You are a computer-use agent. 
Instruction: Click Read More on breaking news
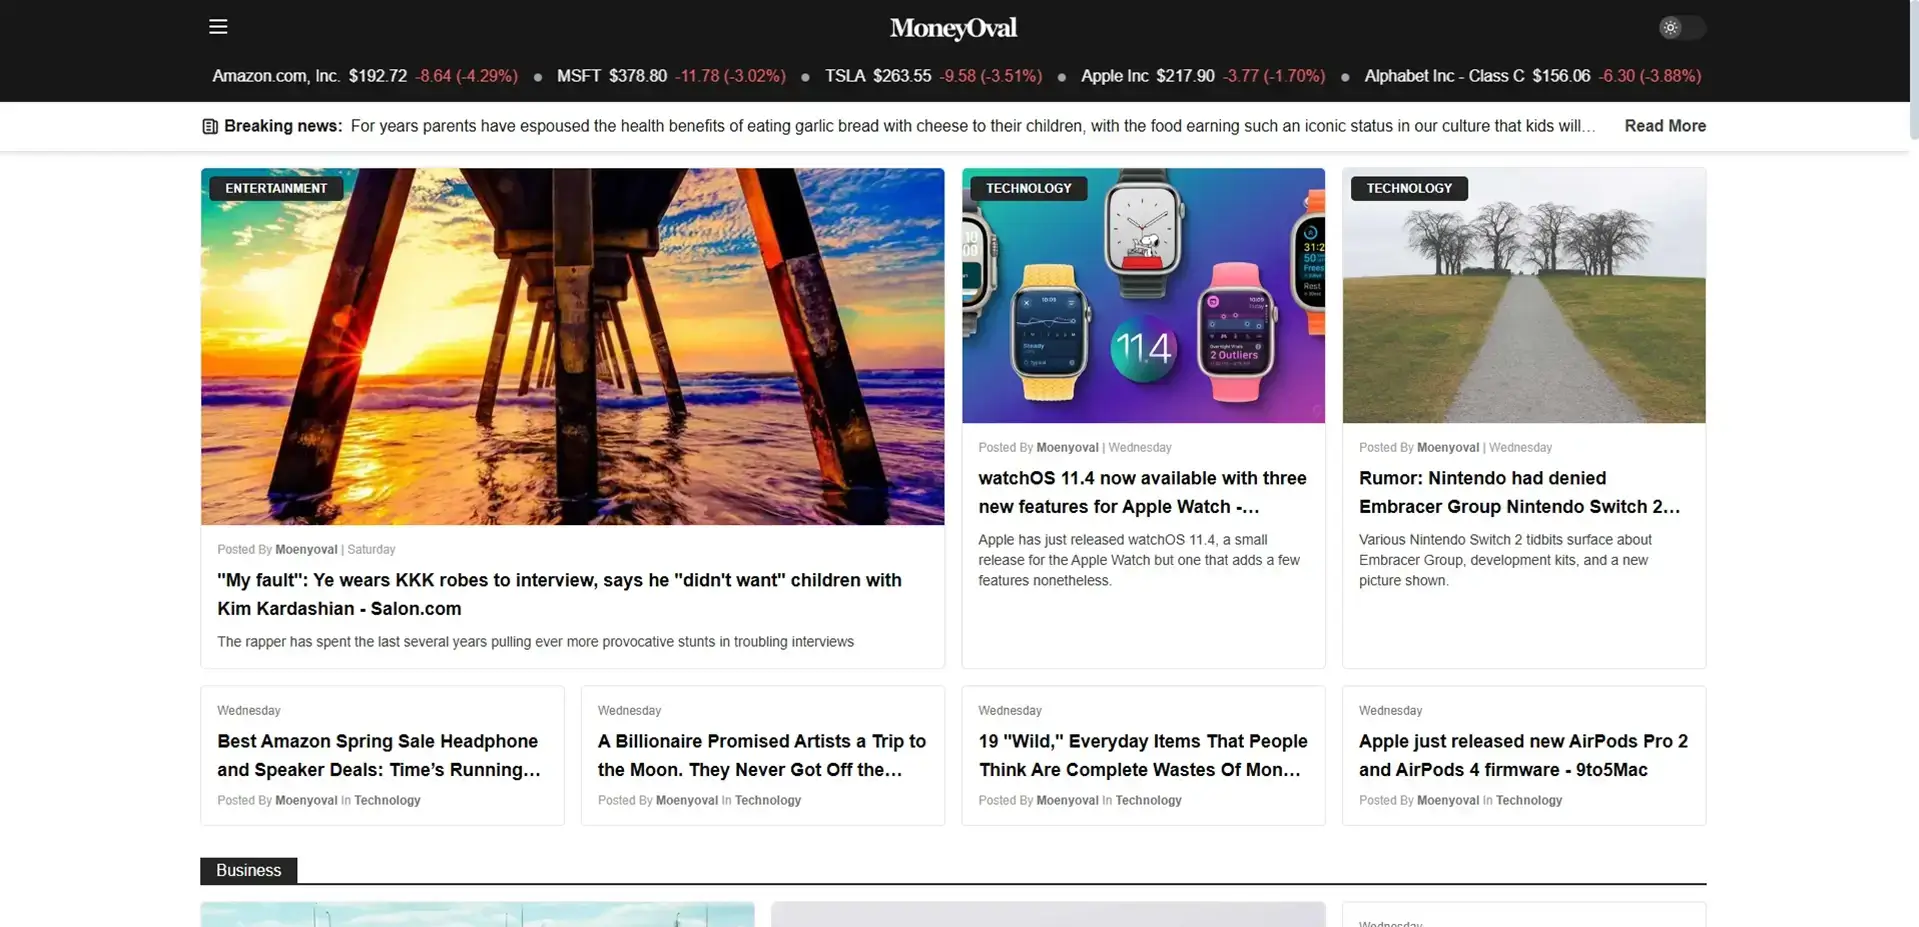[1664, 126]
